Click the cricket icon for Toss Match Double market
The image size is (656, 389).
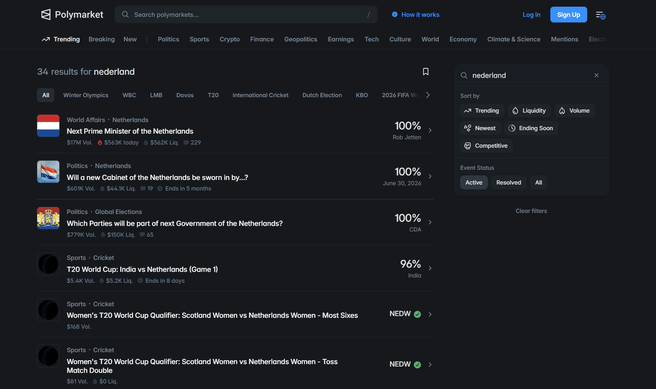click(48, 356)
